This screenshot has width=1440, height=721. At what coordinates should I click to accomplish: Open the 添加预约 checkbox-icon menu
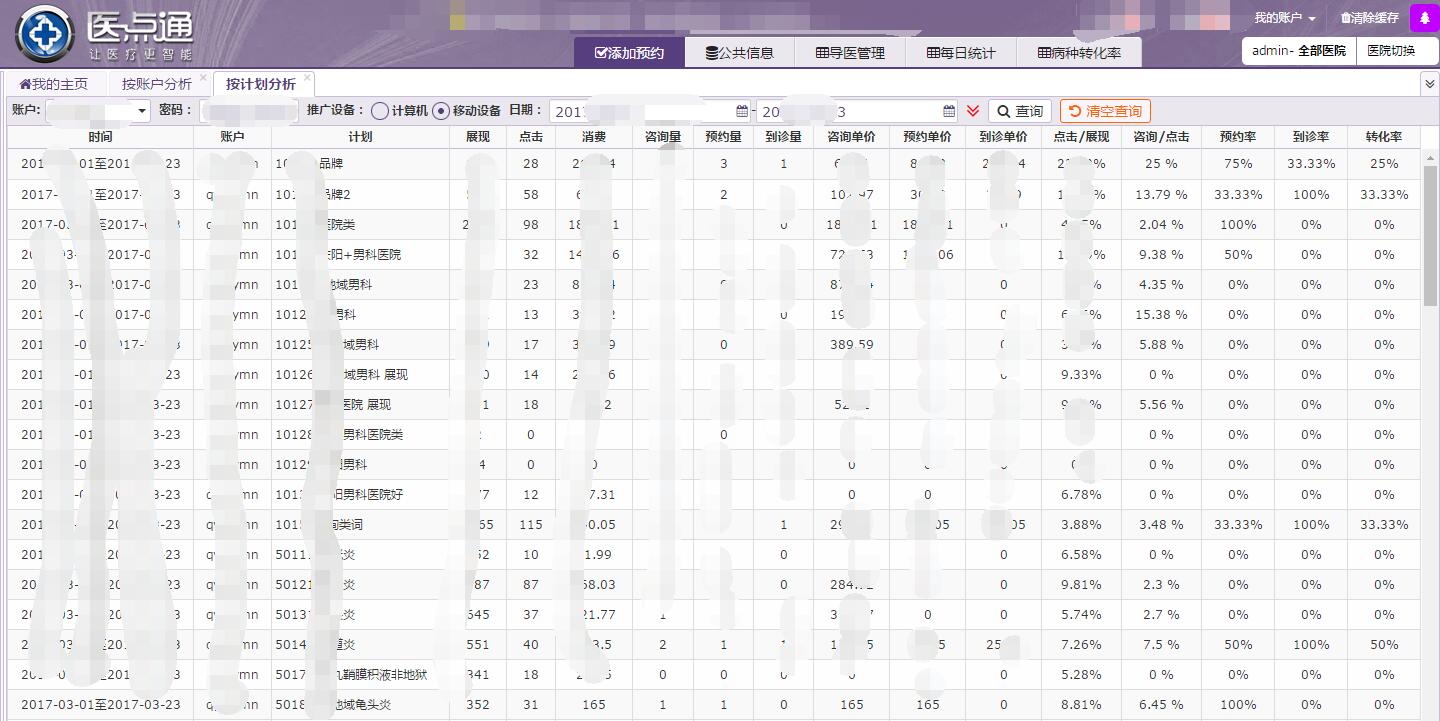pos(629,53)
